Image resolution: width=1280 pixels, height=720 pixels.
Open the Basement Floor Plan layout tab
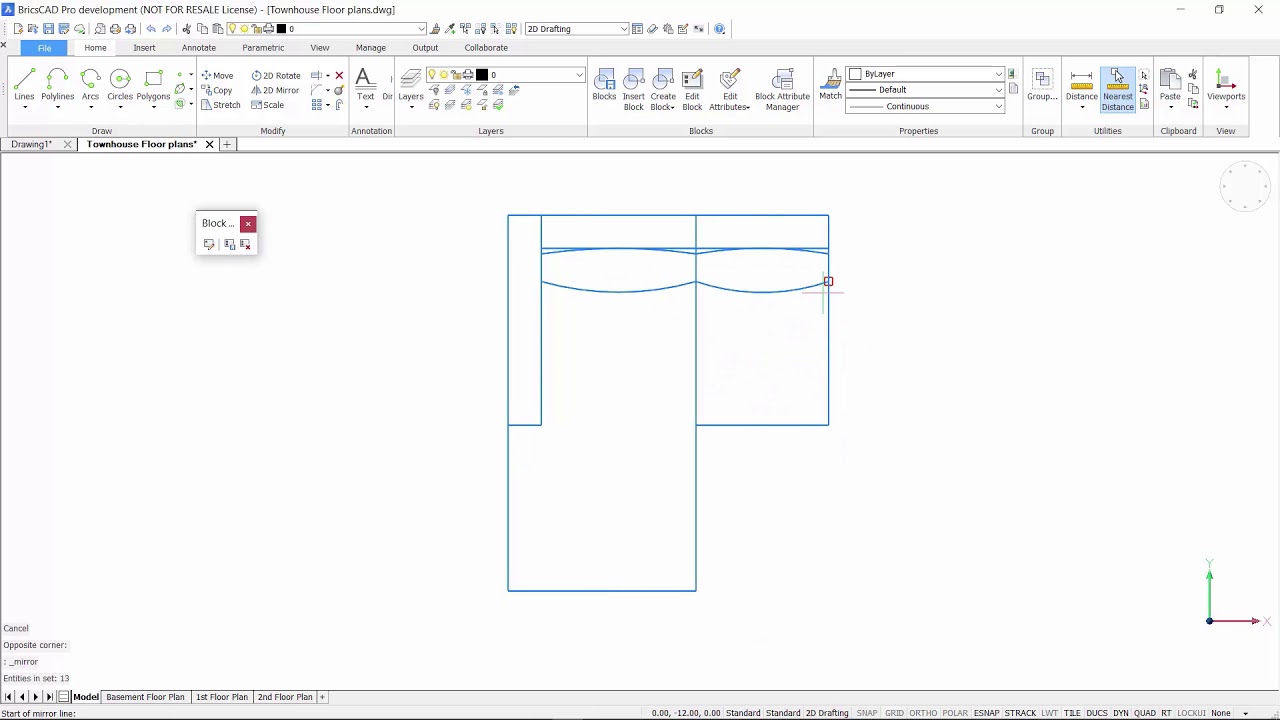(146, 697)
